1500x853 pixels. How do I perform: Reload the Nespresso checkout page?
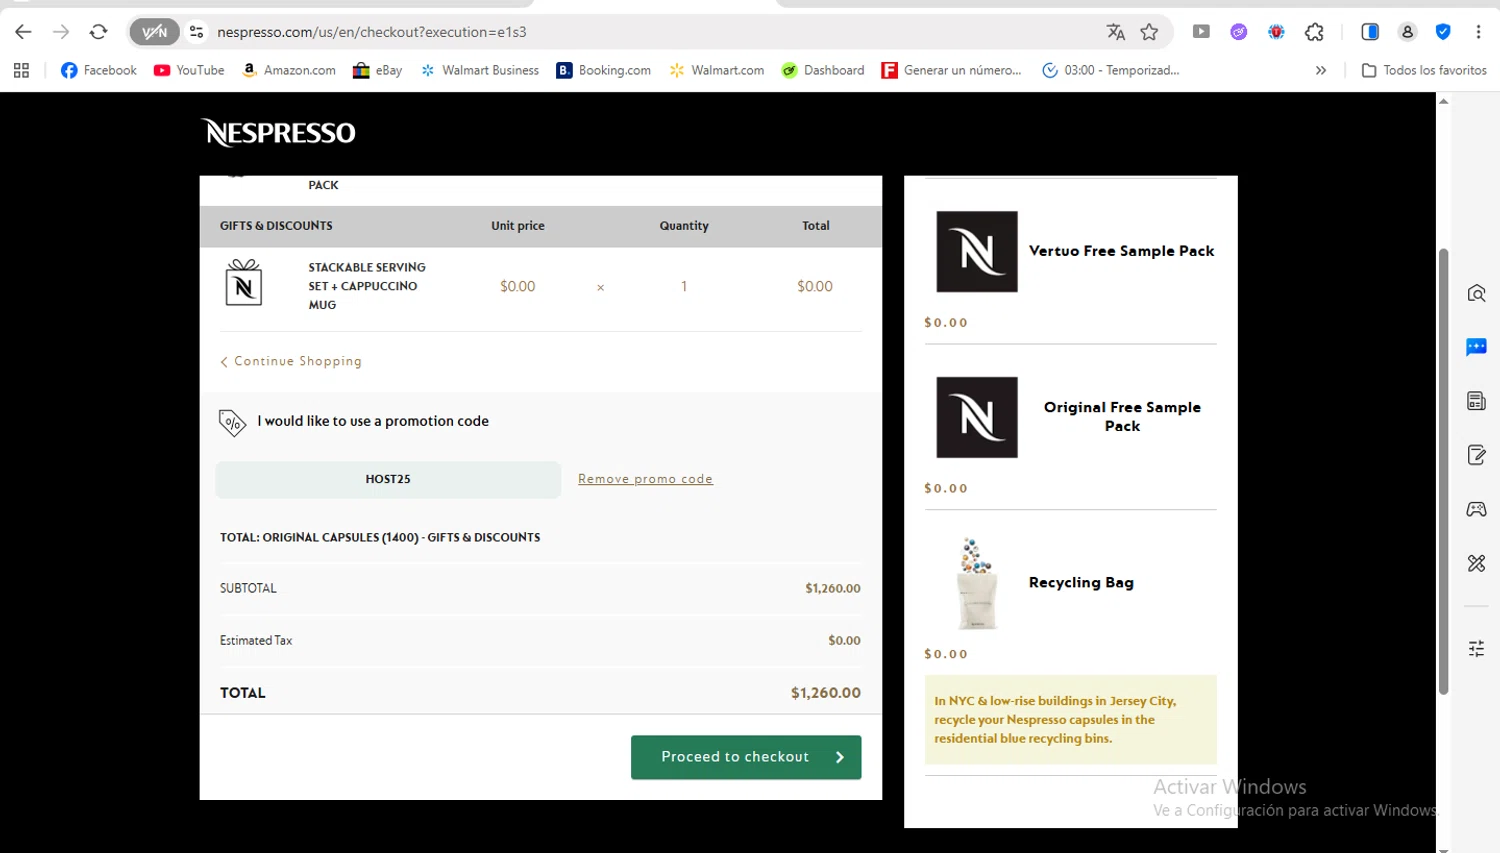pos(98,32)
